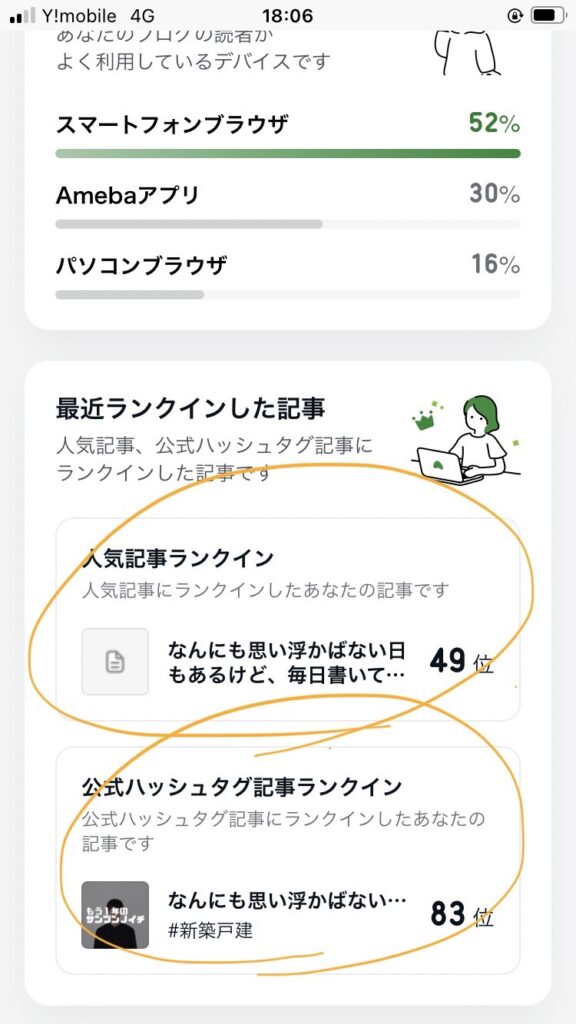Tap the gray Amebaアプリ usage bar
The height and width of the screenshot is (1024, 576).
tap(288, 224)
